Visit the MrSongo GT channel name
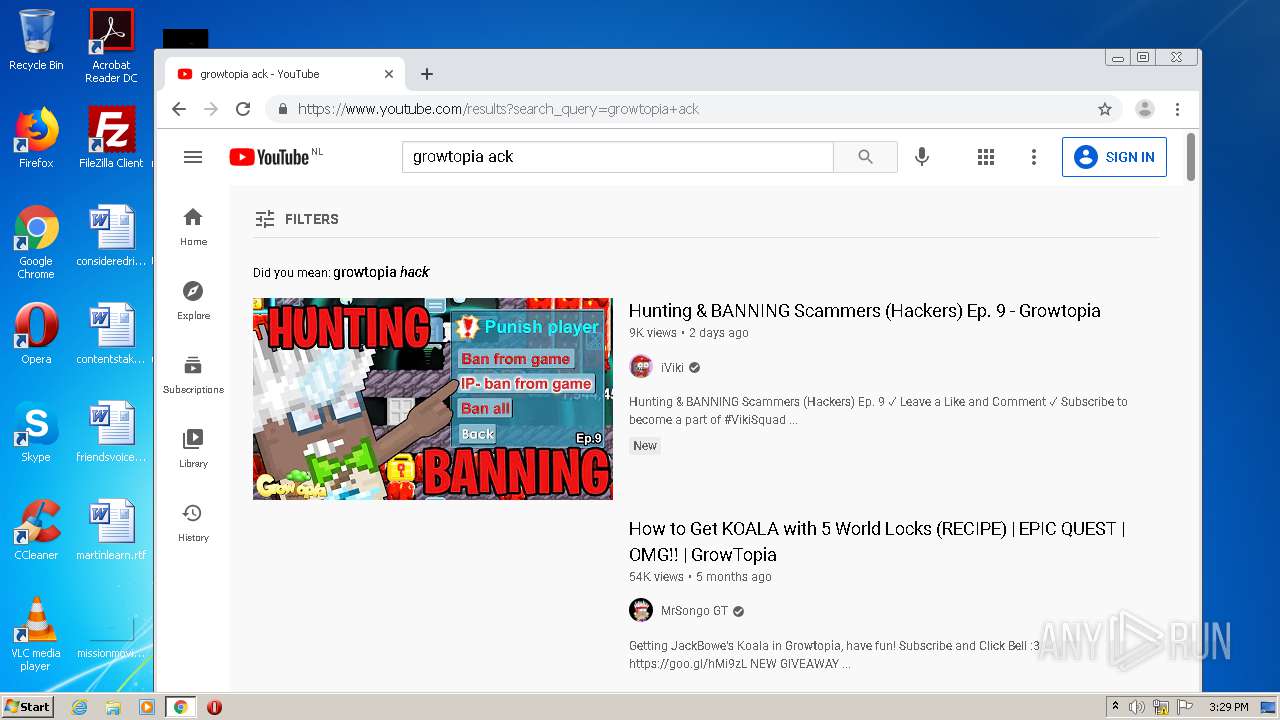 pyautogui.click(x=694, y=611)
